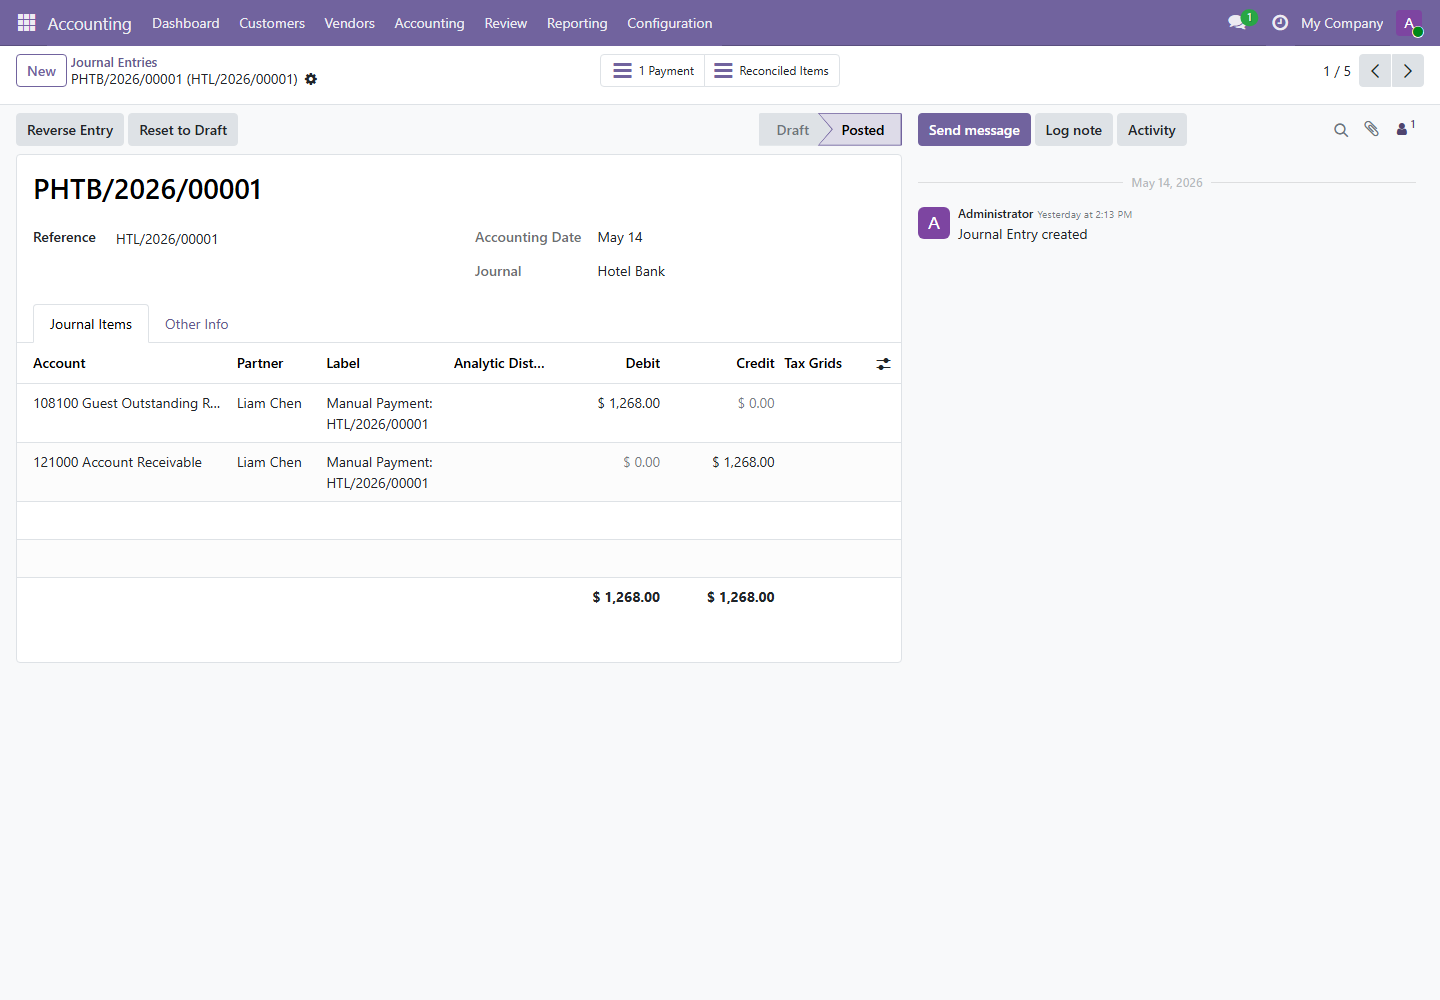Open My Company switcher
The width and height of the screenshot is (1440, 1000).
pos(1342,23)
